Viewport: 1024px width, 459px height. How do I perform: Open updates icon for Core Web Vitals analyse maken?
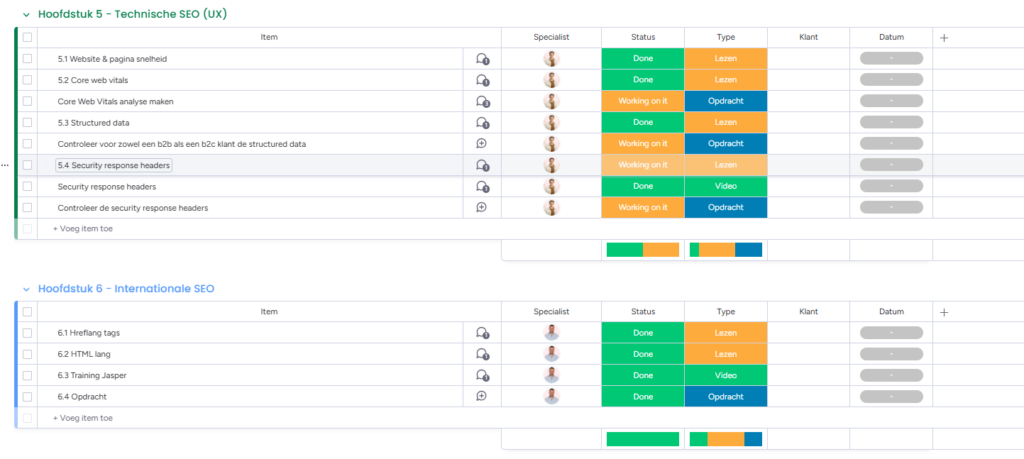[x=482, y=102]
